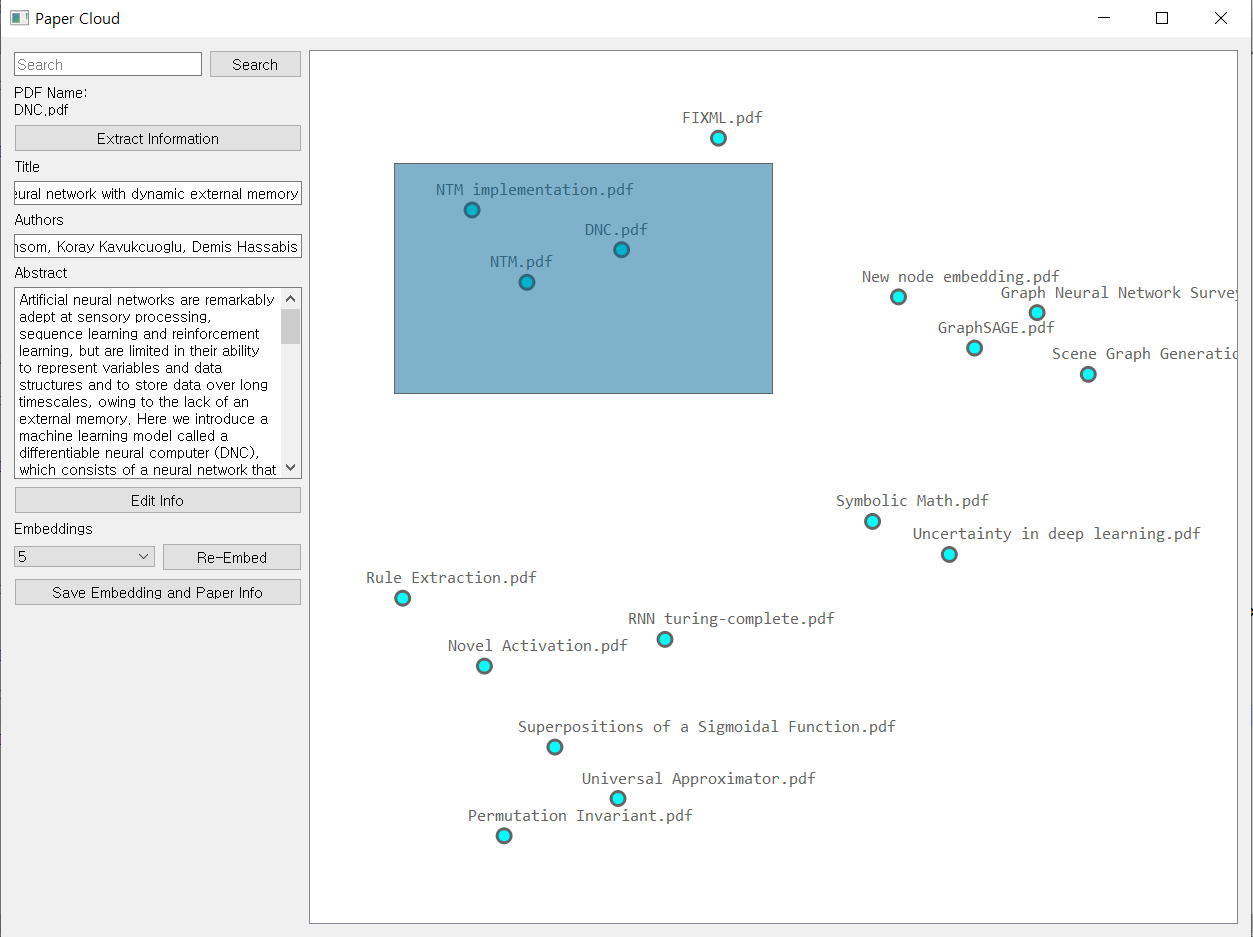Click the New node embedding.pdf label

click(961, 276)
